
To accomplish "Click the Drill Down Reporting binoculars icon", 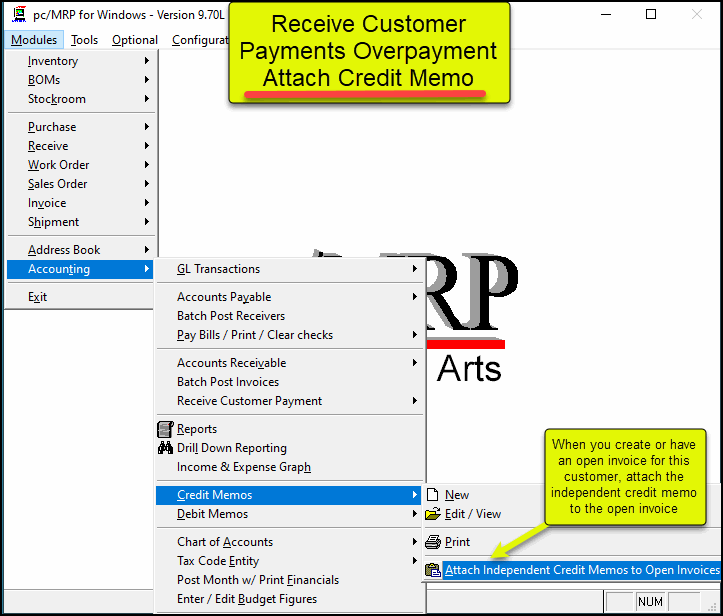I will pyautogui.click(x=166, y=448).
